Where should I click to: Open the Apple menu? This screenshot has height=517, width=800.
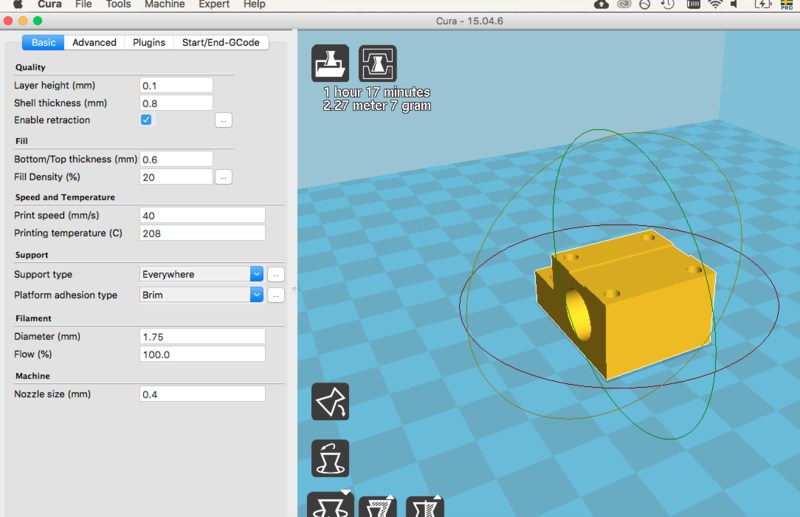pos(17,5)
